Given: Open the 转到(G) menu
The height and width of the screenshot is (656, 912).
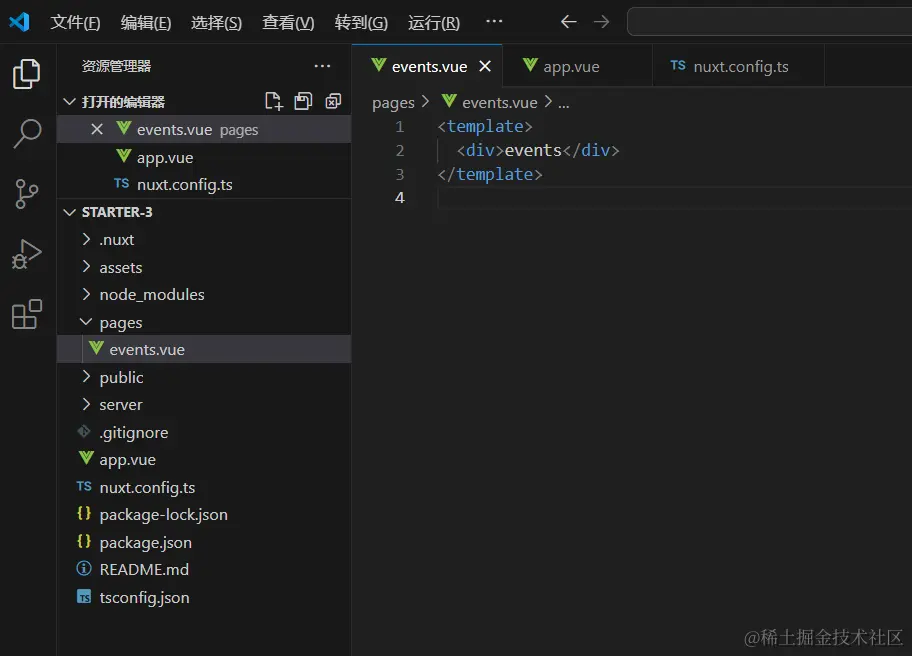Looking at the screenshot, I should click(x=361, y=23).
